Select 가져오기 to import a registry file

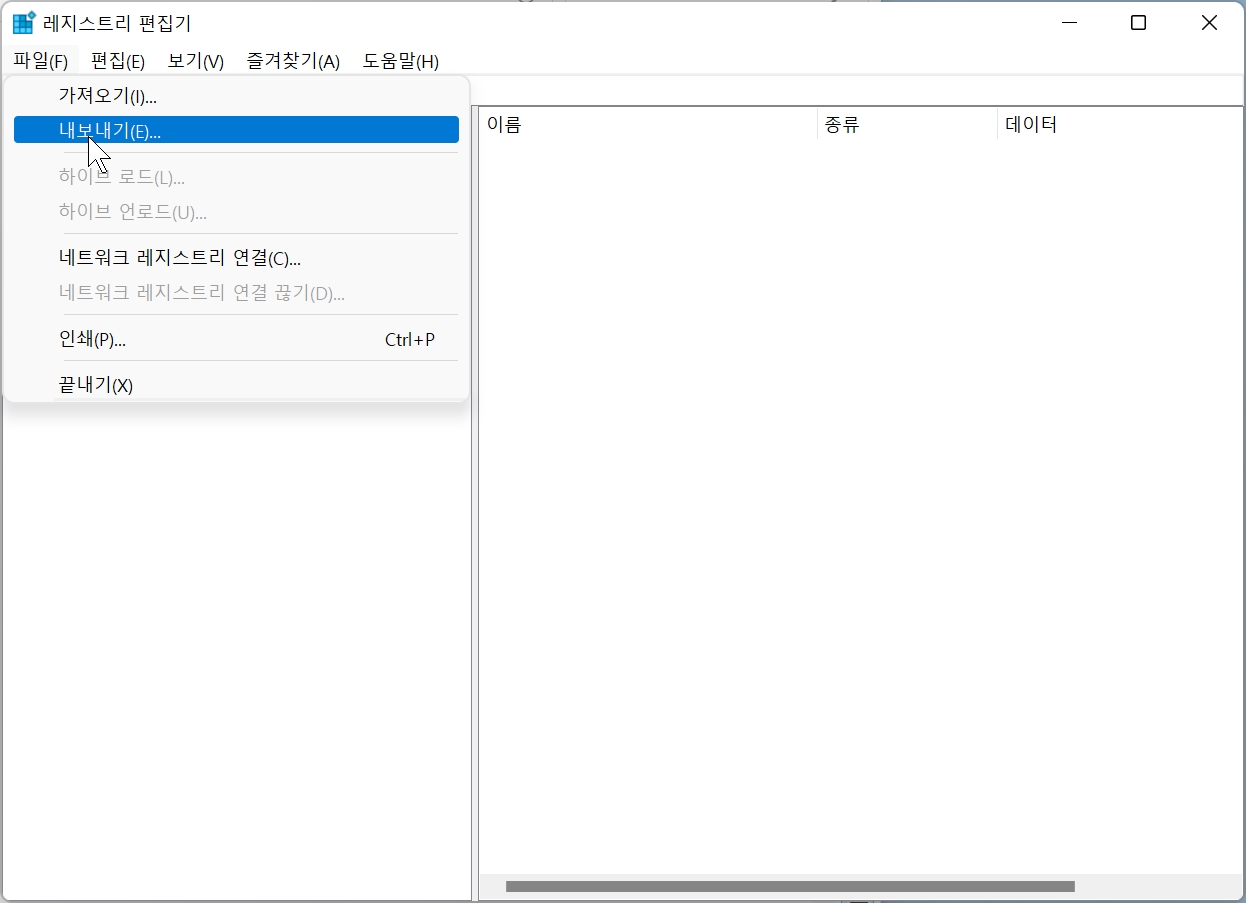tap(110, 95)
